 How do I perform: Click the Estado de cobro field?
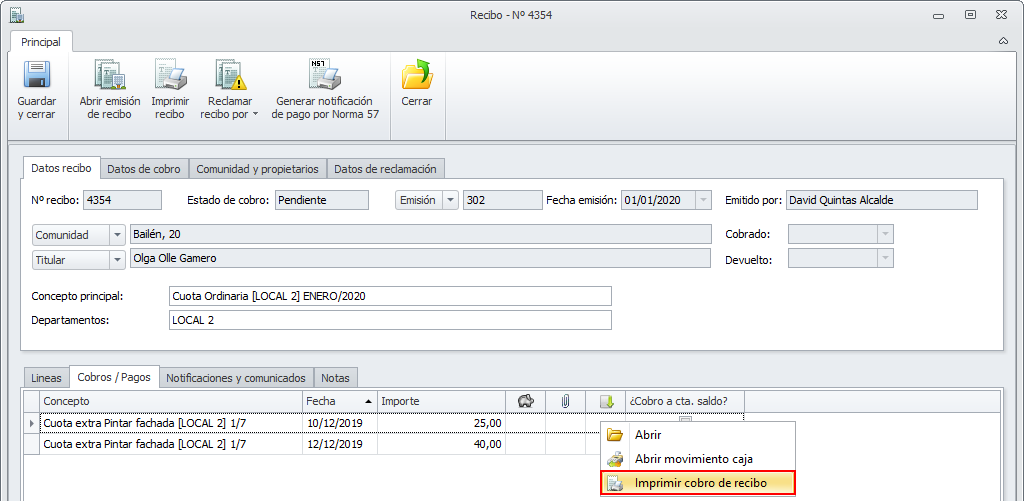[x=321, y=201]
